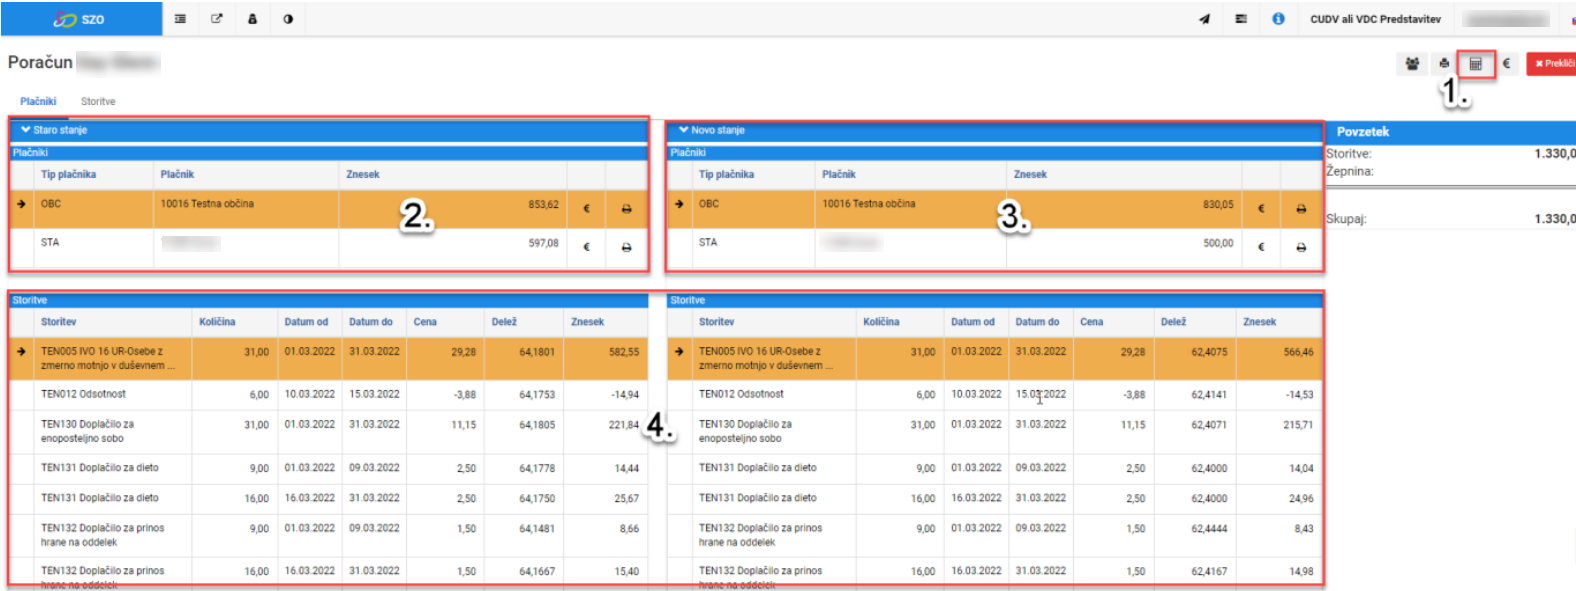Viewport: 1576px width, 591px height.
Task: Open the users group icon button
Action: pyautogui.click(x=1412, y=64)
